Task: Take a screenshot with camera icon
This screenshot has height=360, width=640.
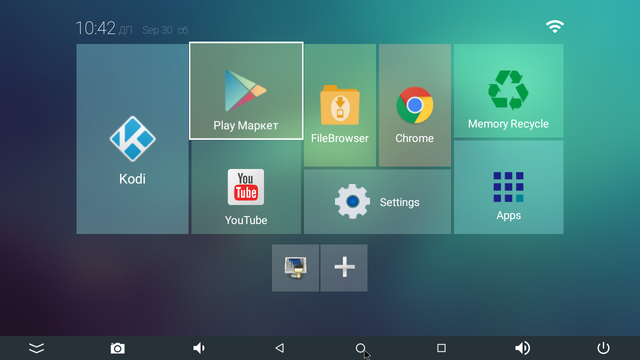Action: (118, 348)
